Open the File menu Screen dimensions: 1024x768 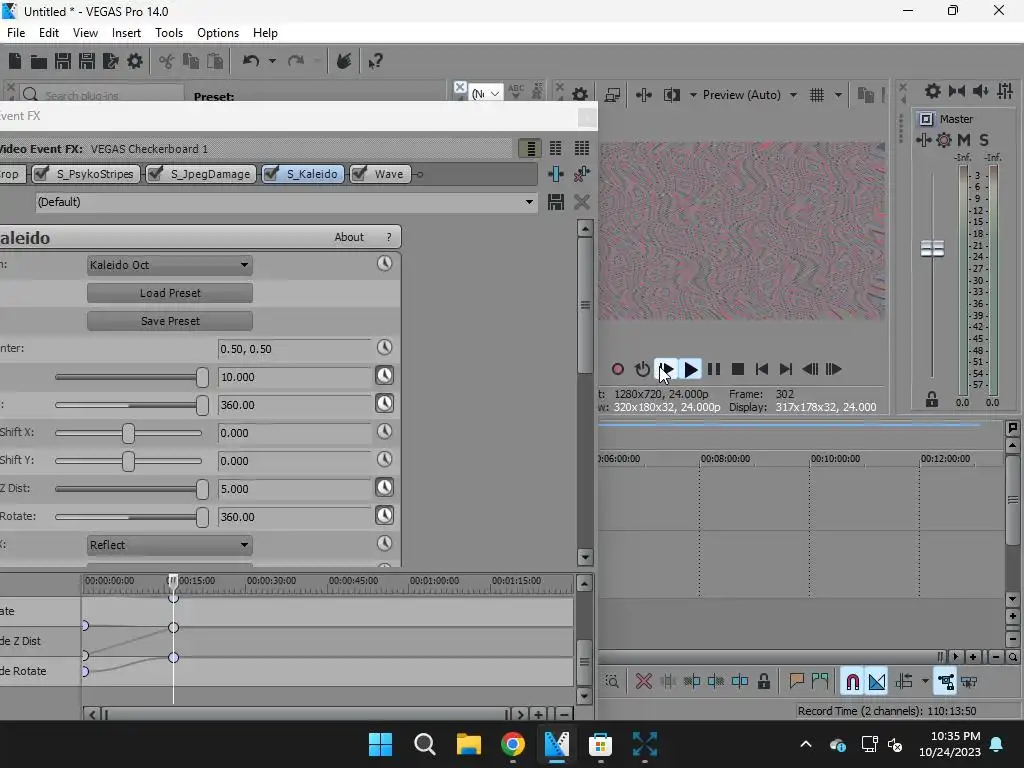pos(16,33)
